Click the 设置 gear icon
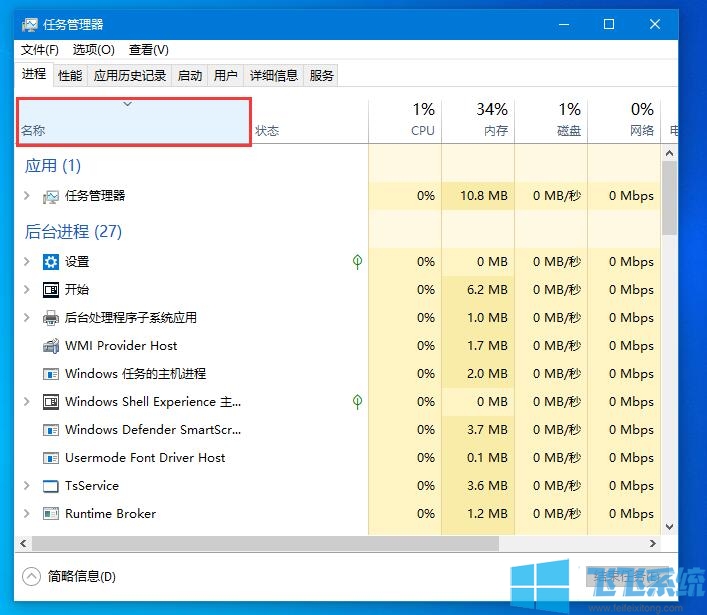The image size is (707, 615). pyautogui.click(x=50, y=262)
